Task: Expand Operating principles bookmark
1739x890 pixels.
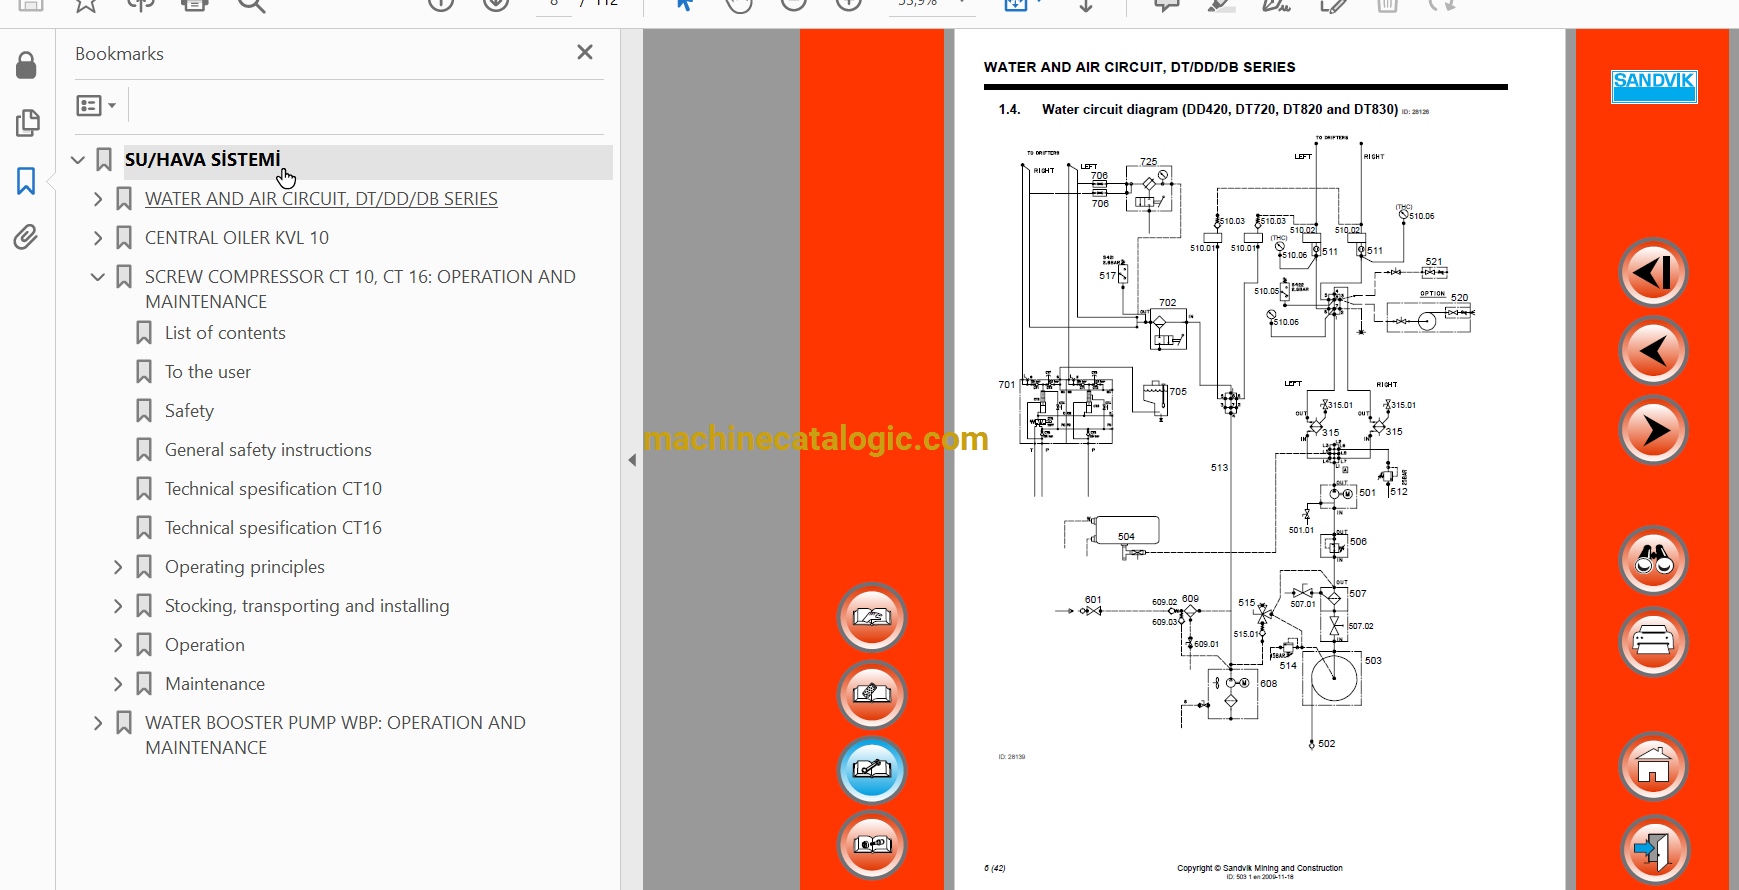Action: 118,567
